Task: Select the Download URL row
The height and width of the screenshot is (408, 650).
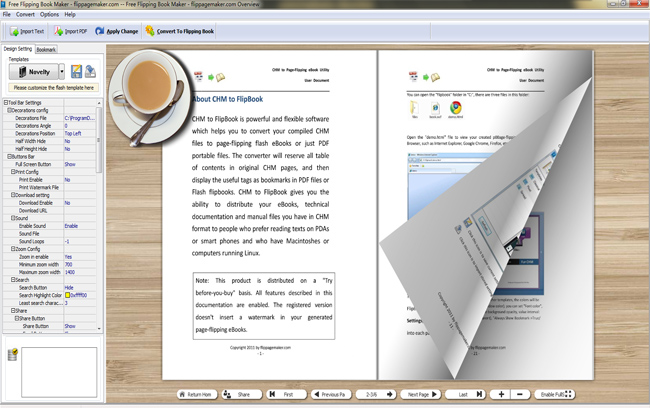Action: click(50, 211)
